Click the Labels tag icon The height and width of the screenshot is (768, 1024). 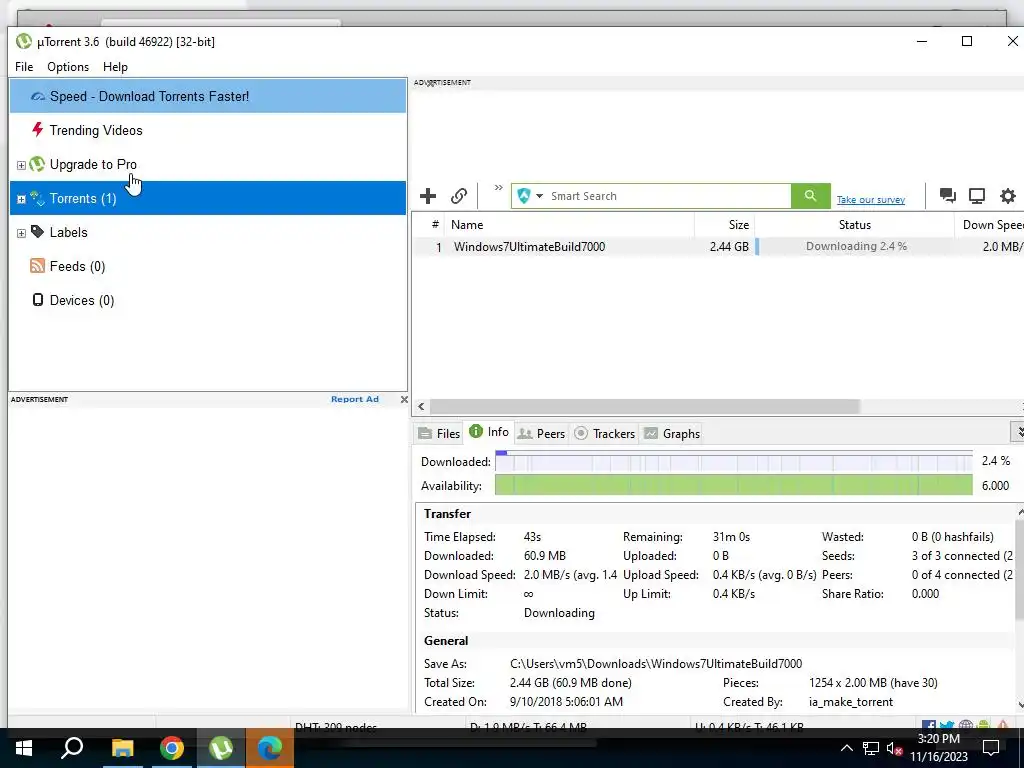pyautogui.click(x=37, y=231)
